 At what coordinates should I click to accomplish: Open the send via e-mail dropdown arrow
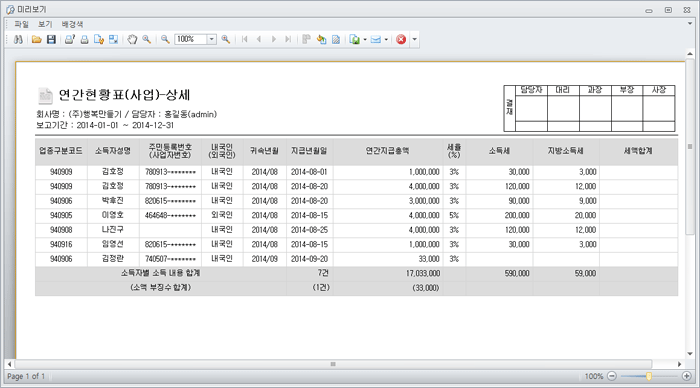[386, 39]
